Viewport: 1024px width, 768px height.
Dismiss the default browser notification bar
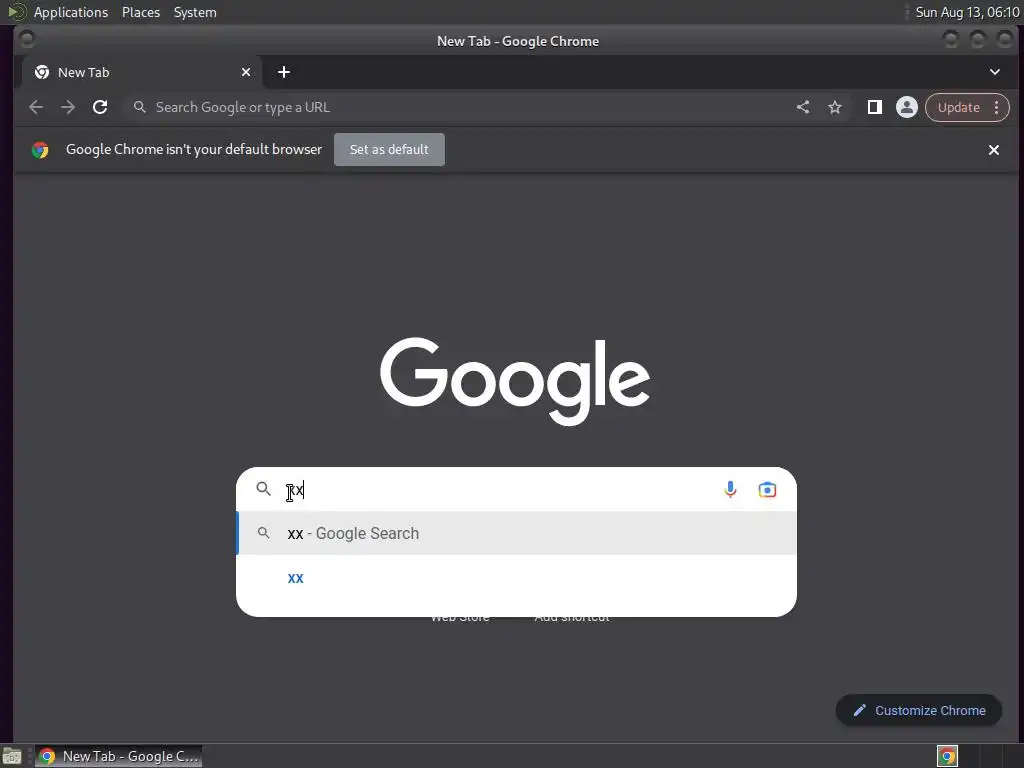click(993, 150)
